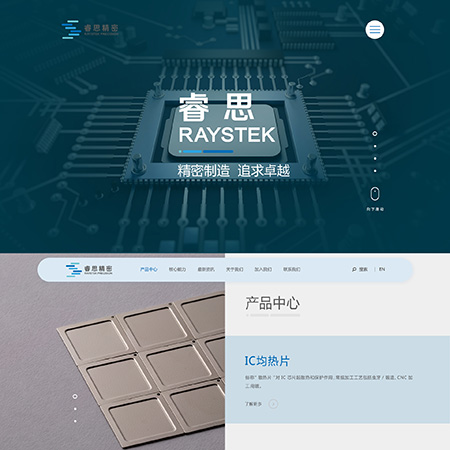Switch language with the EN link
The image size is (450, 450).
(382, 269)
